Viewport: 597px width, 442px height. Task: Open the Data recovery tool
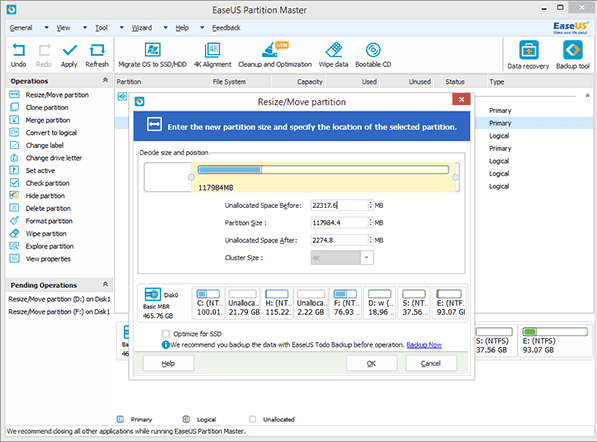tap(529, 50)
